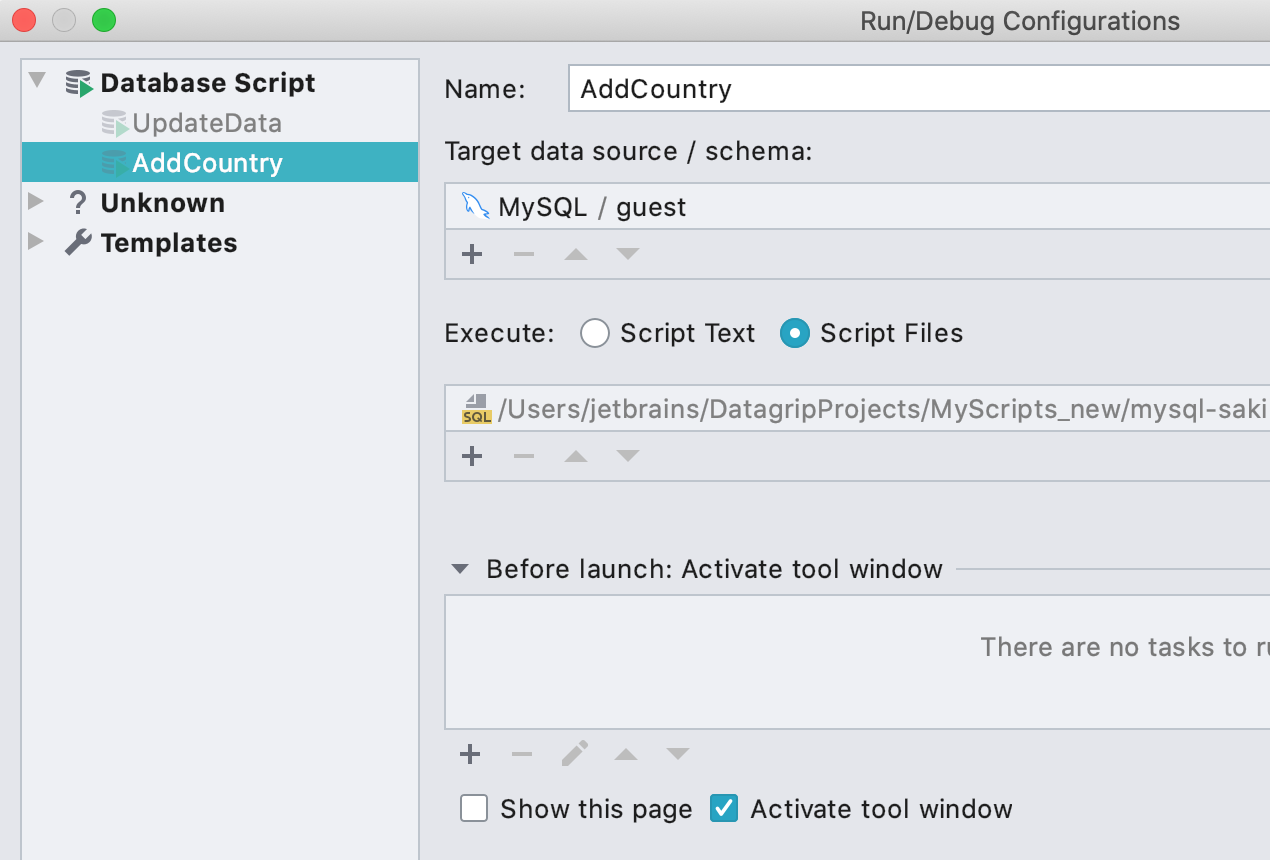The image size is (1270, 860).
Task: Click the Unknown tree label
Action: pos(163,203)
